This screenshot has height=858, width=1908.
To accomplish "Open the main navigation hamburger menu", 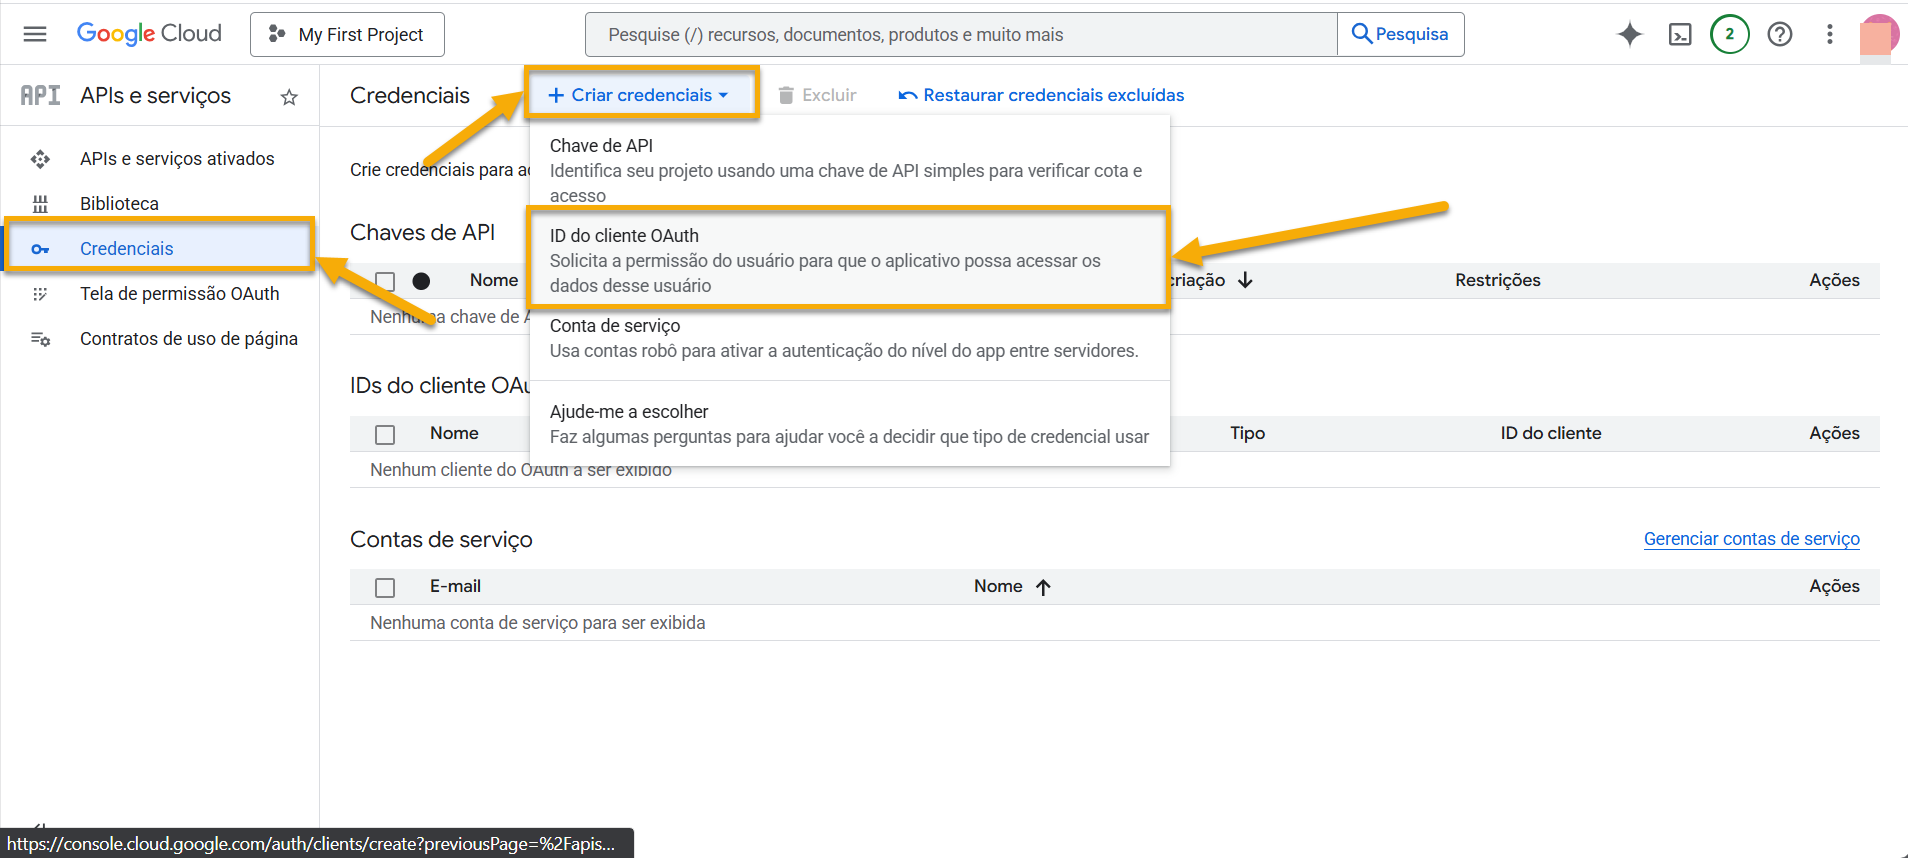I will pos(35,34).
